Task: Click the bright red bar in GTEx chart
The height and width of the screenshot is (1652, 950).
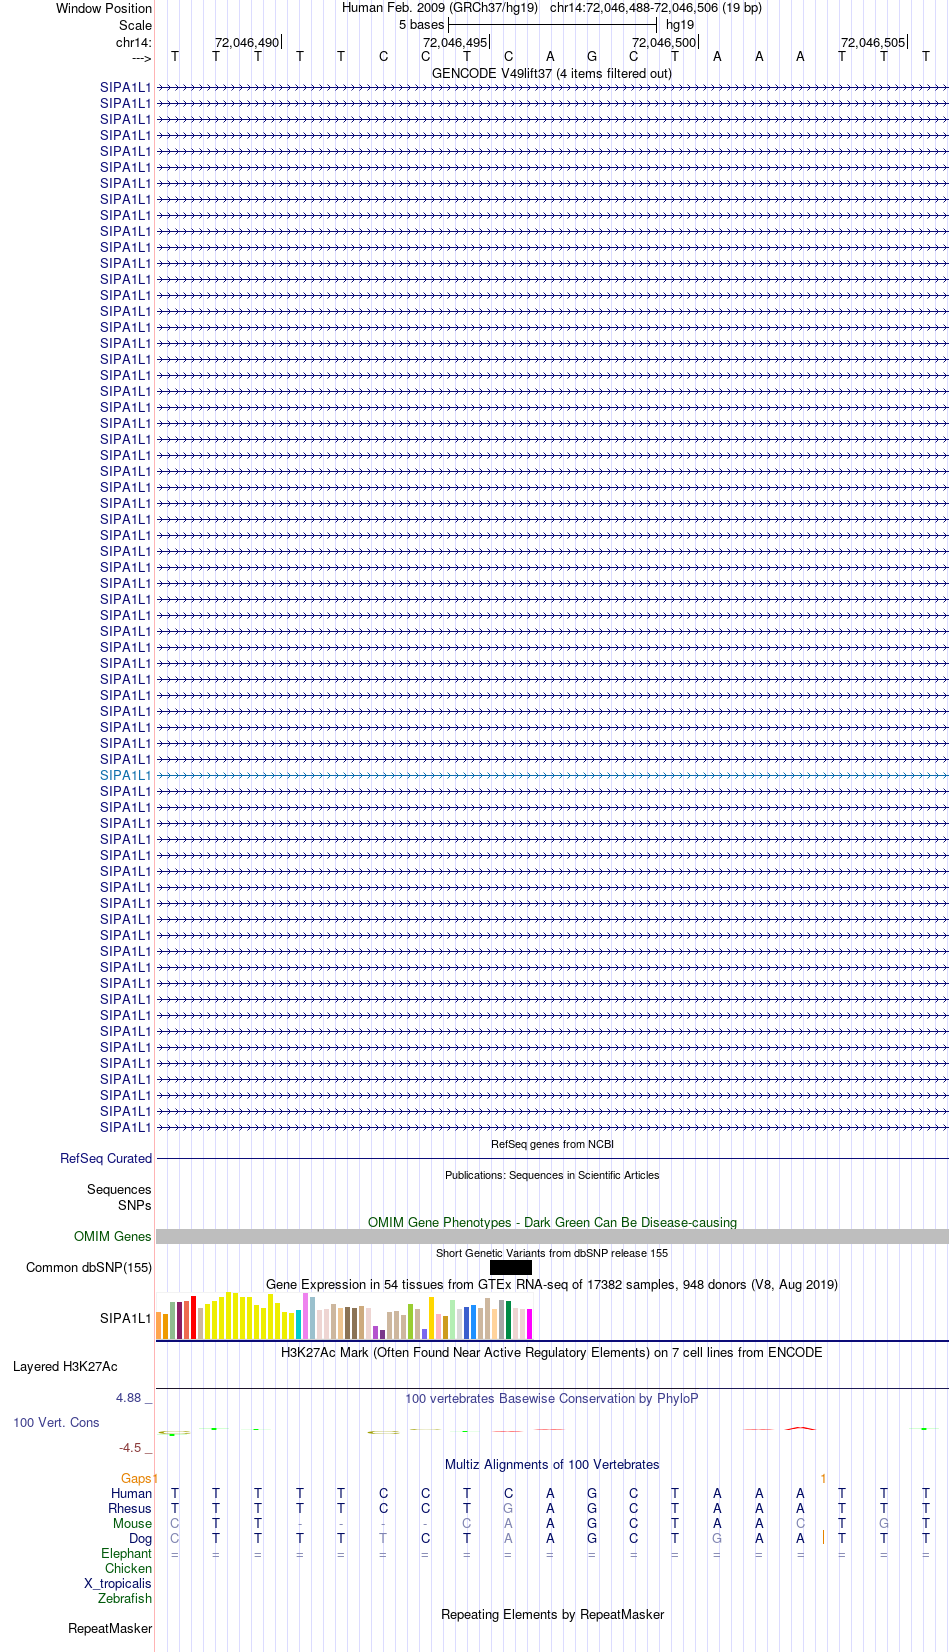Action: point(194,1317)
